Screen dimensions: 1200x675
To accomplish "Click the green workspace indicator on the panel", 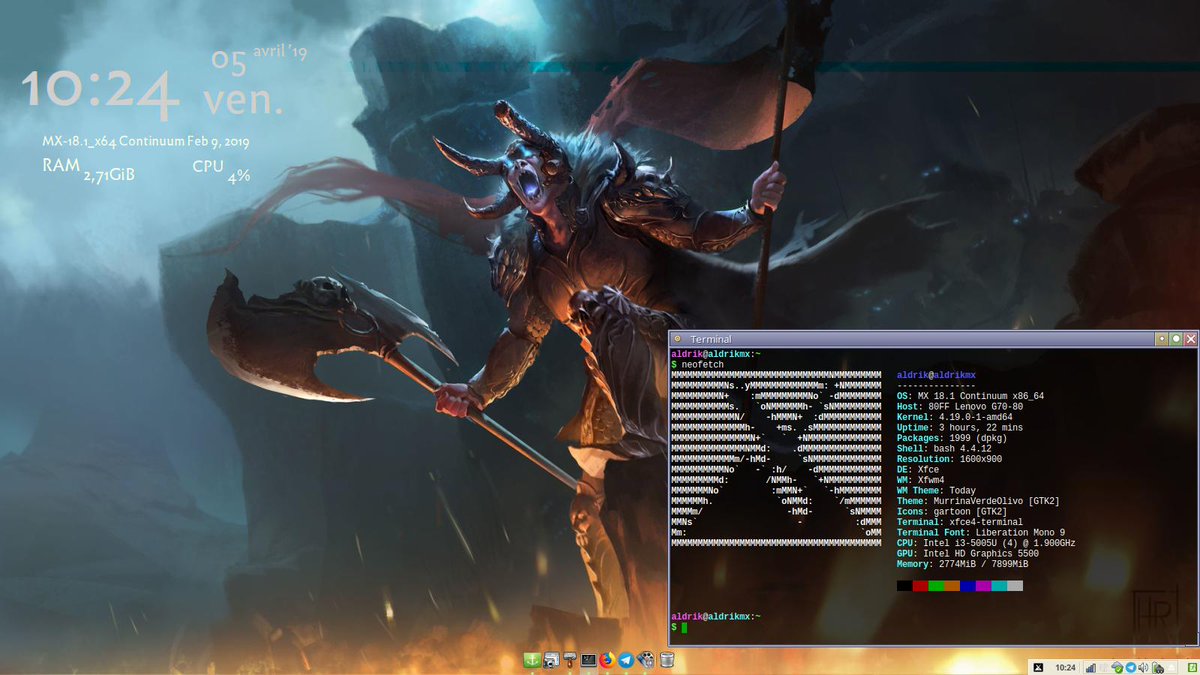I will click(x=1191, y=666).
